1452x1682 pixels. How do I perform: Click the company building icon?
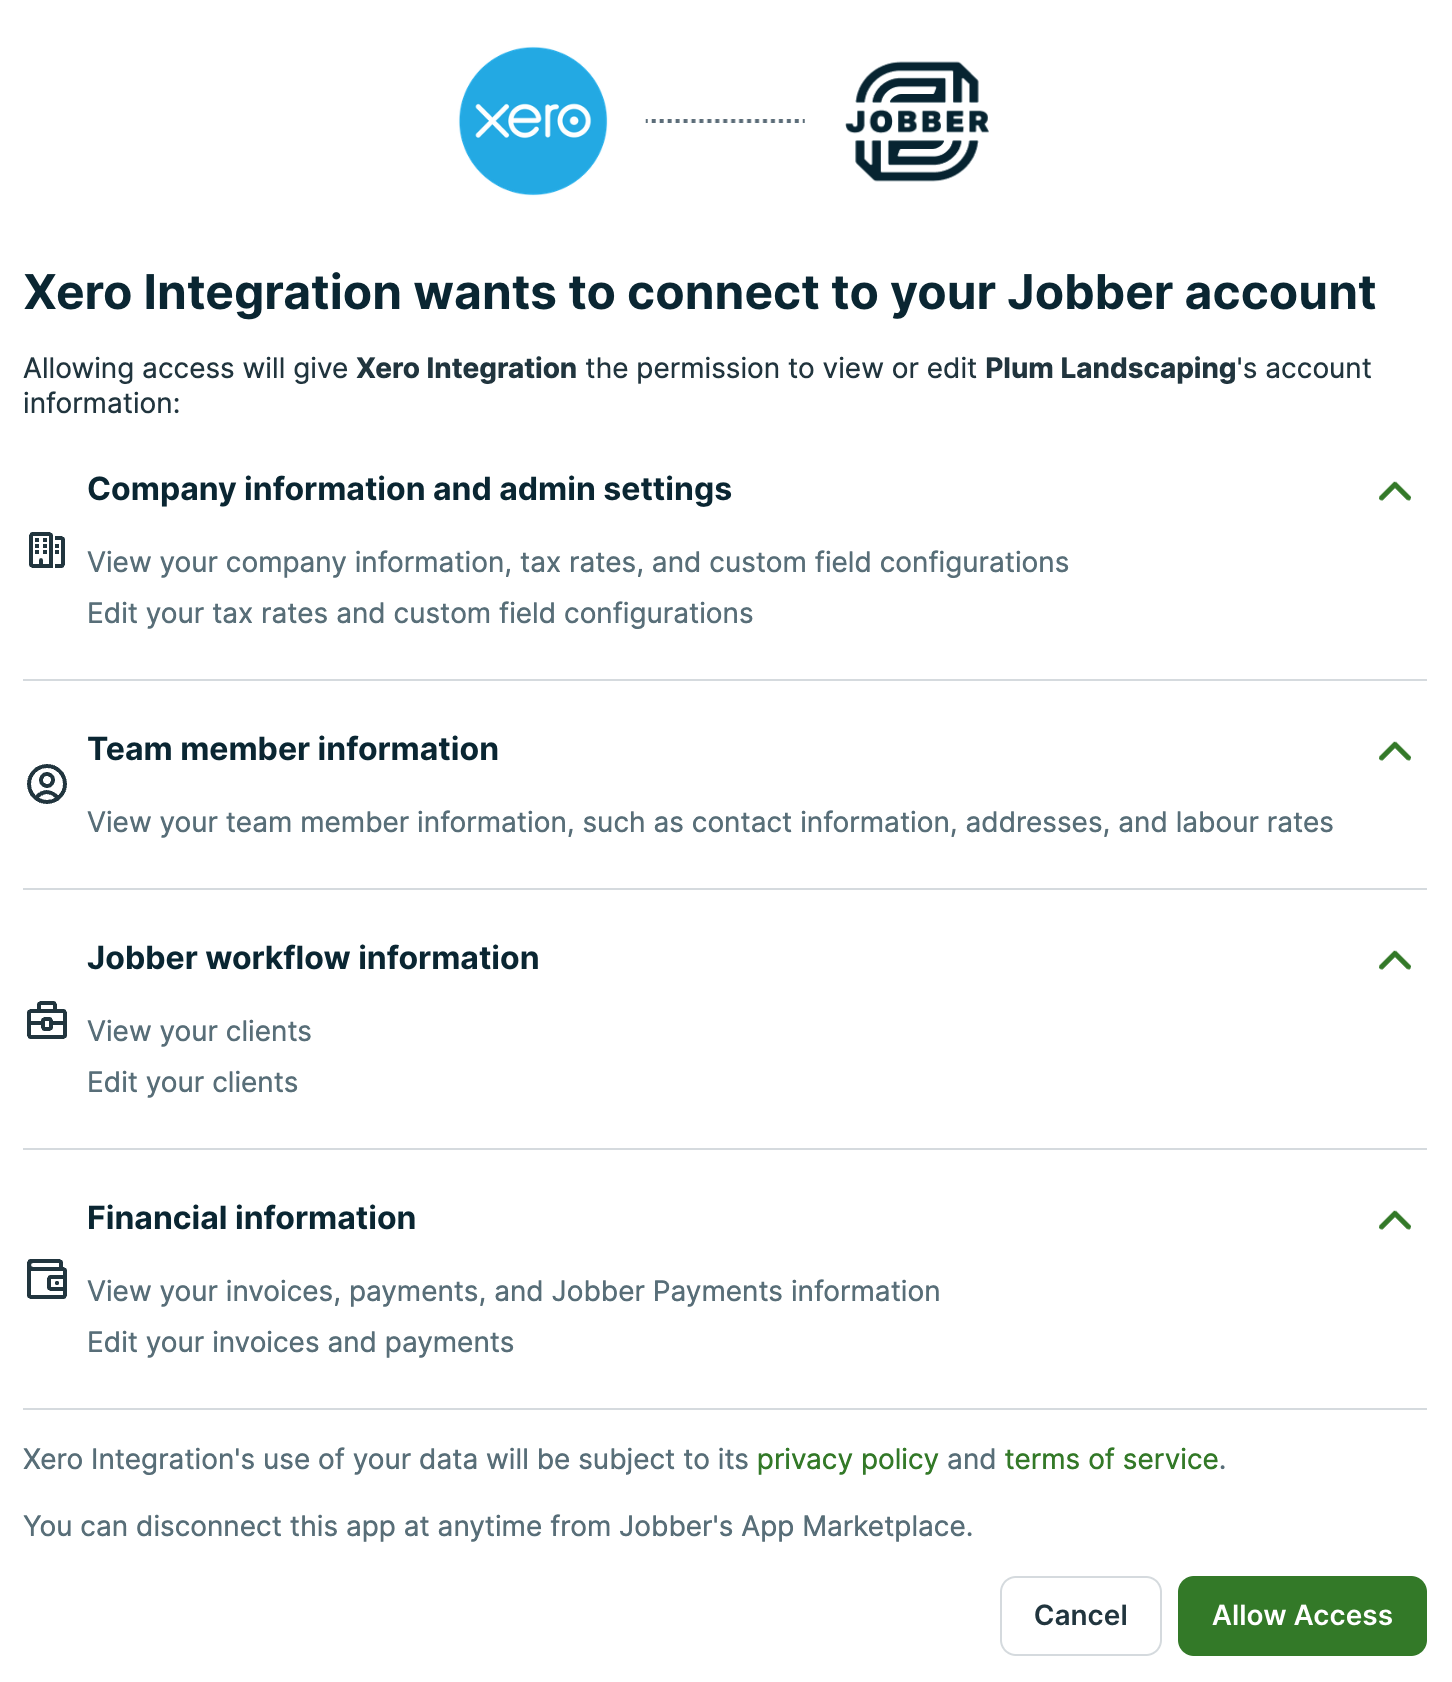click(x=47, y=550)
